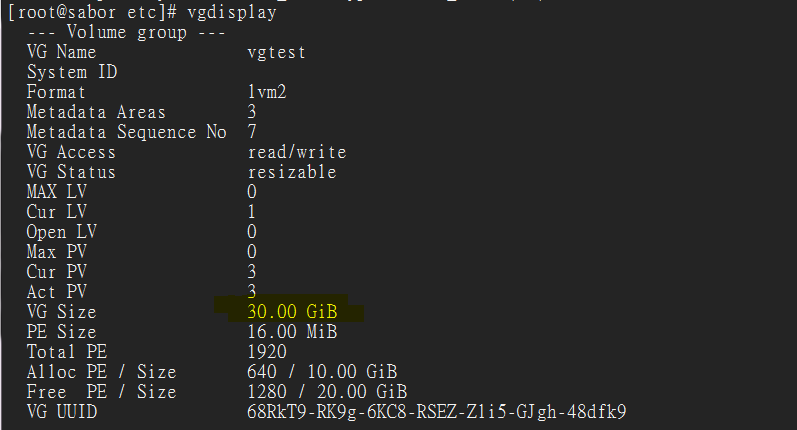Click the root@sabor shell prompt

92,12
